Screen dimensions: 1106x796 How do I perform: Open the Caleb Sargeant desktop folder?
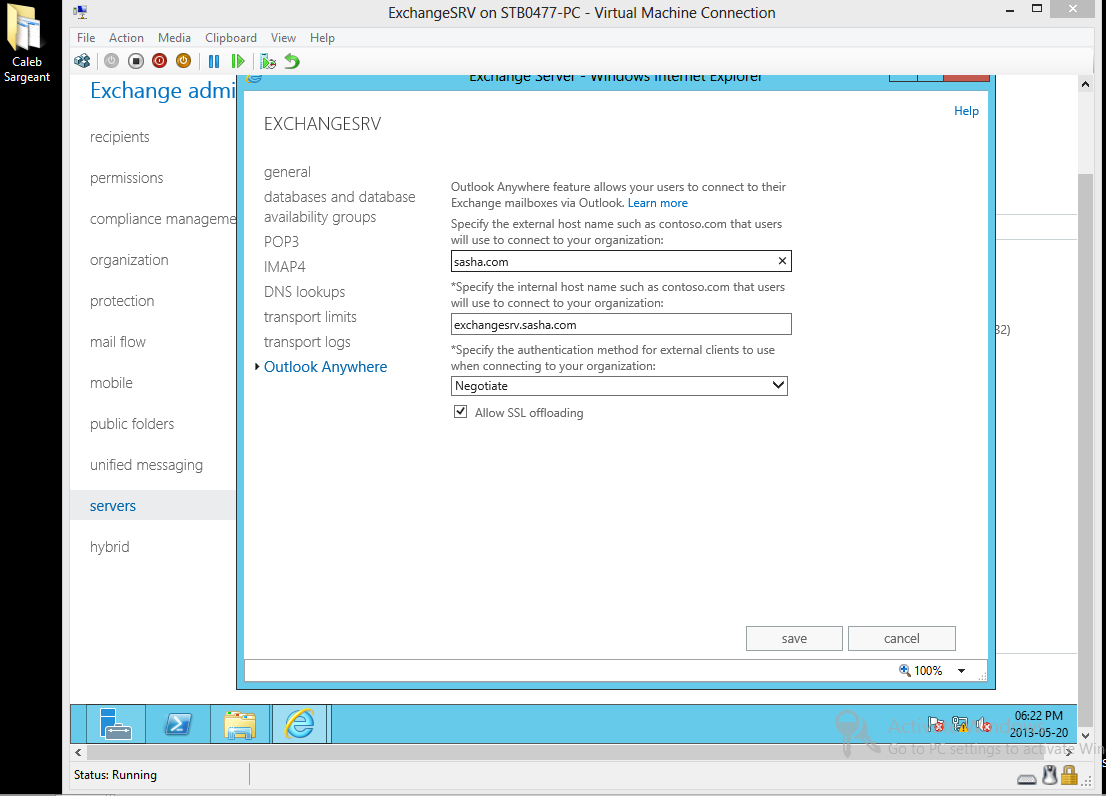pyautogui.click(x=27, y=44)
